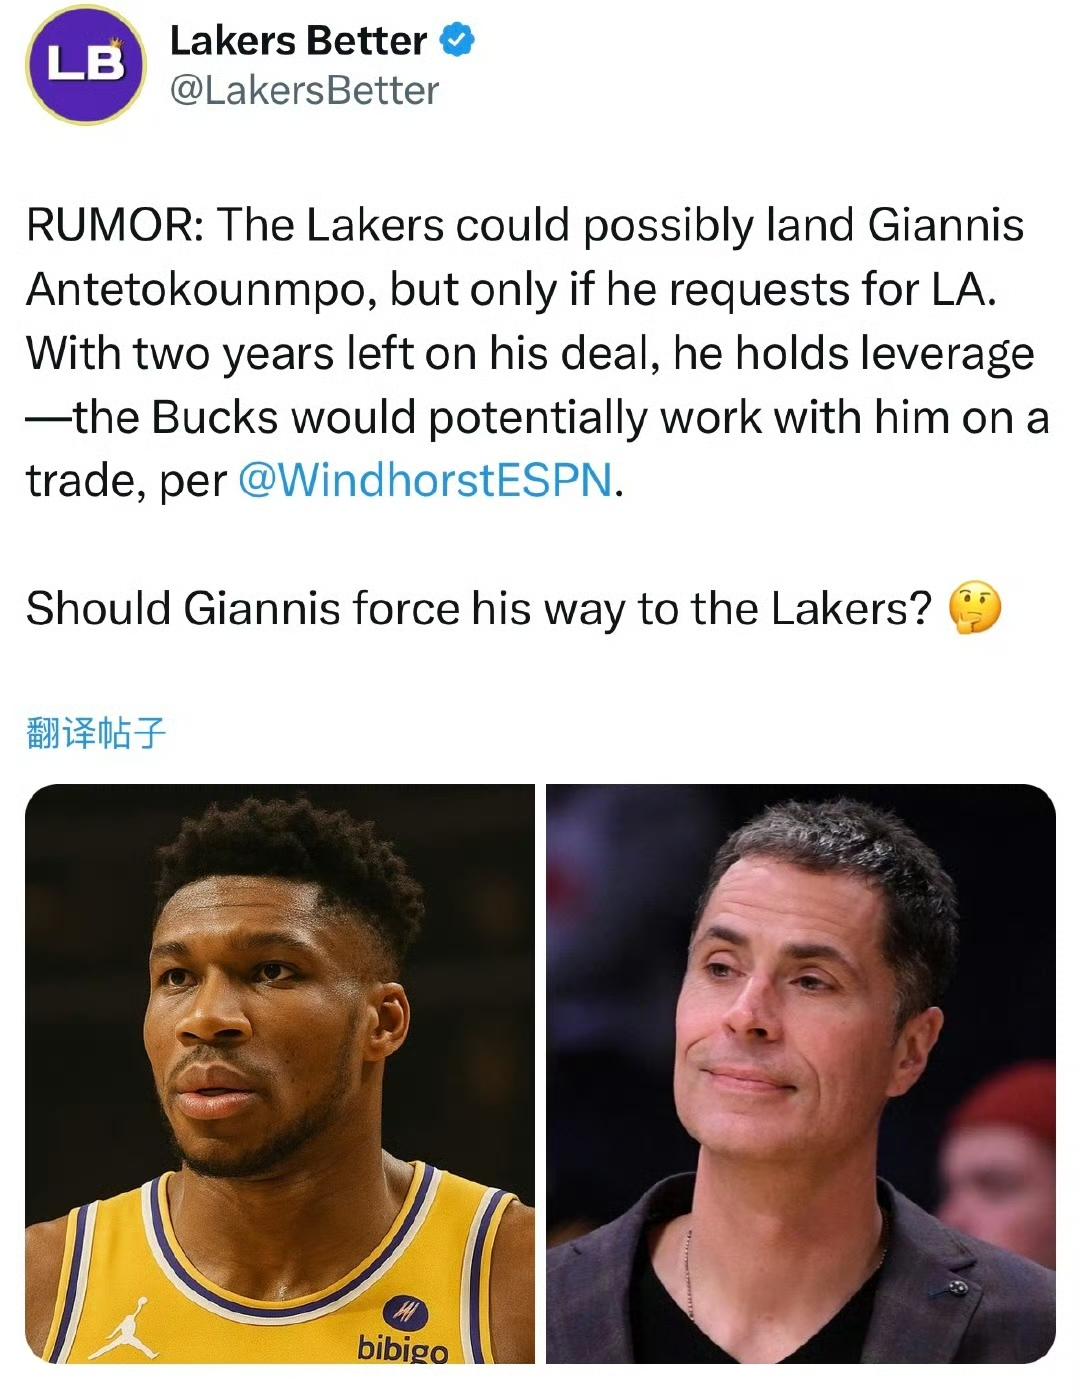
Task: Click the blue verified badge
Action: coord(458,41)
